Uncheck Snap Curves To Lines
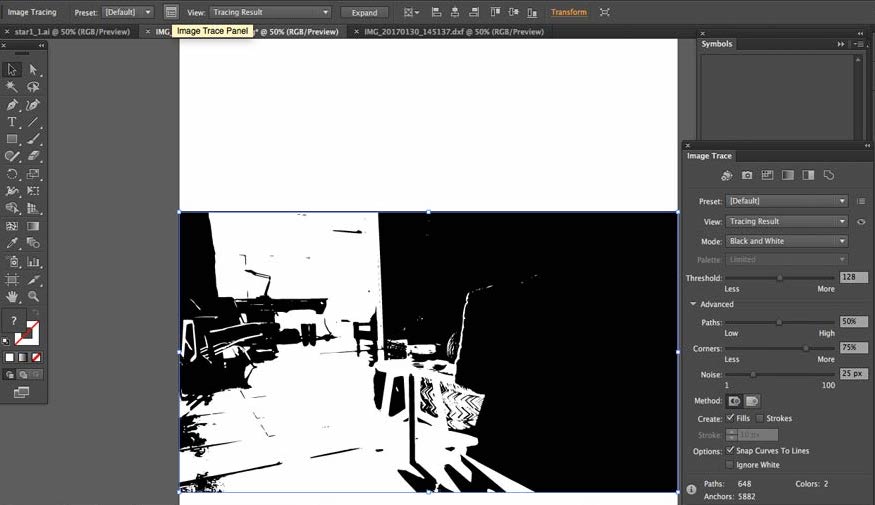 pos(729,451)
